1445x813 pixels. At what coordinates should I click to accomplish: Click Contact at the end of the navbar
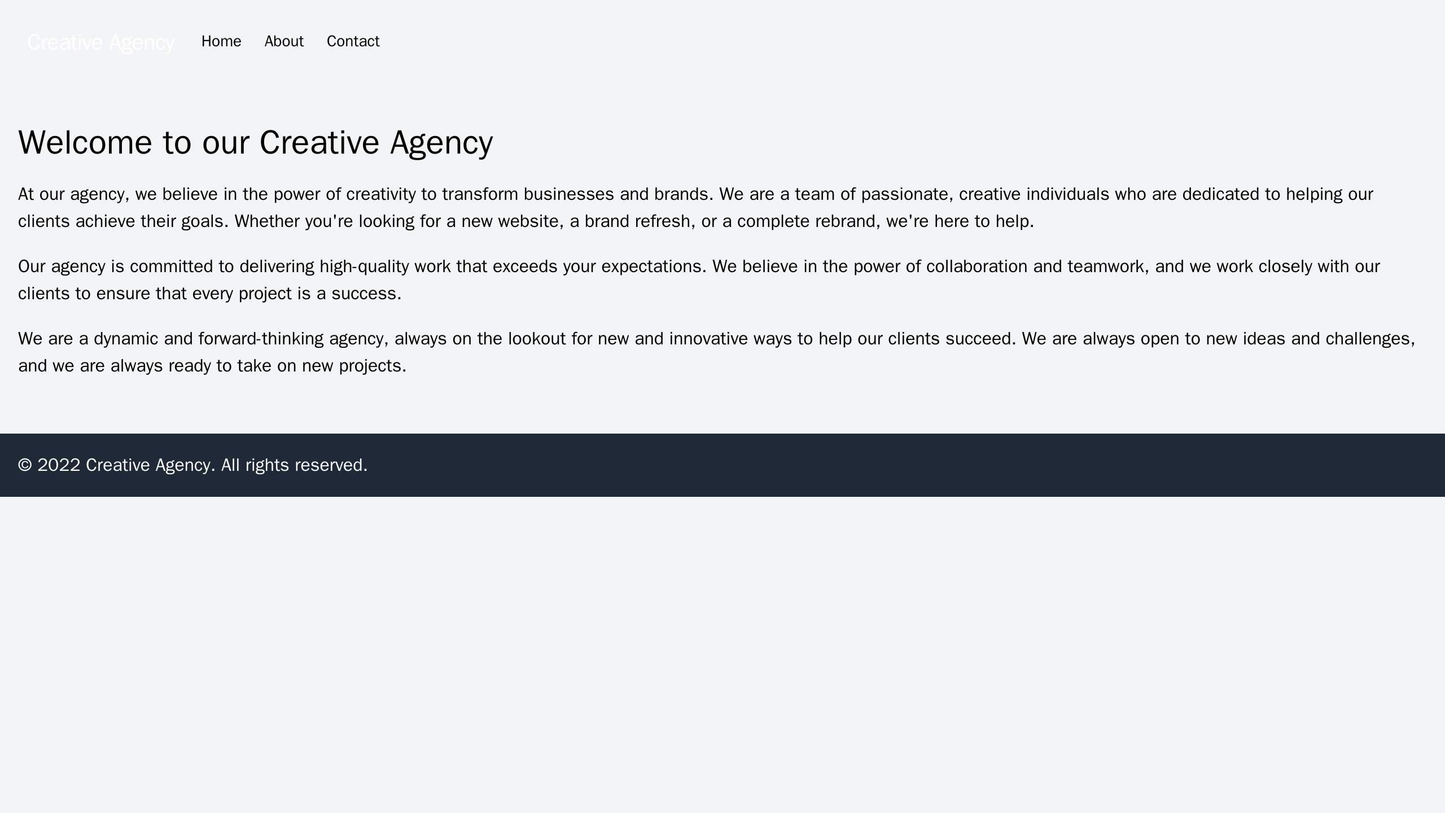(x=355, y=41)
